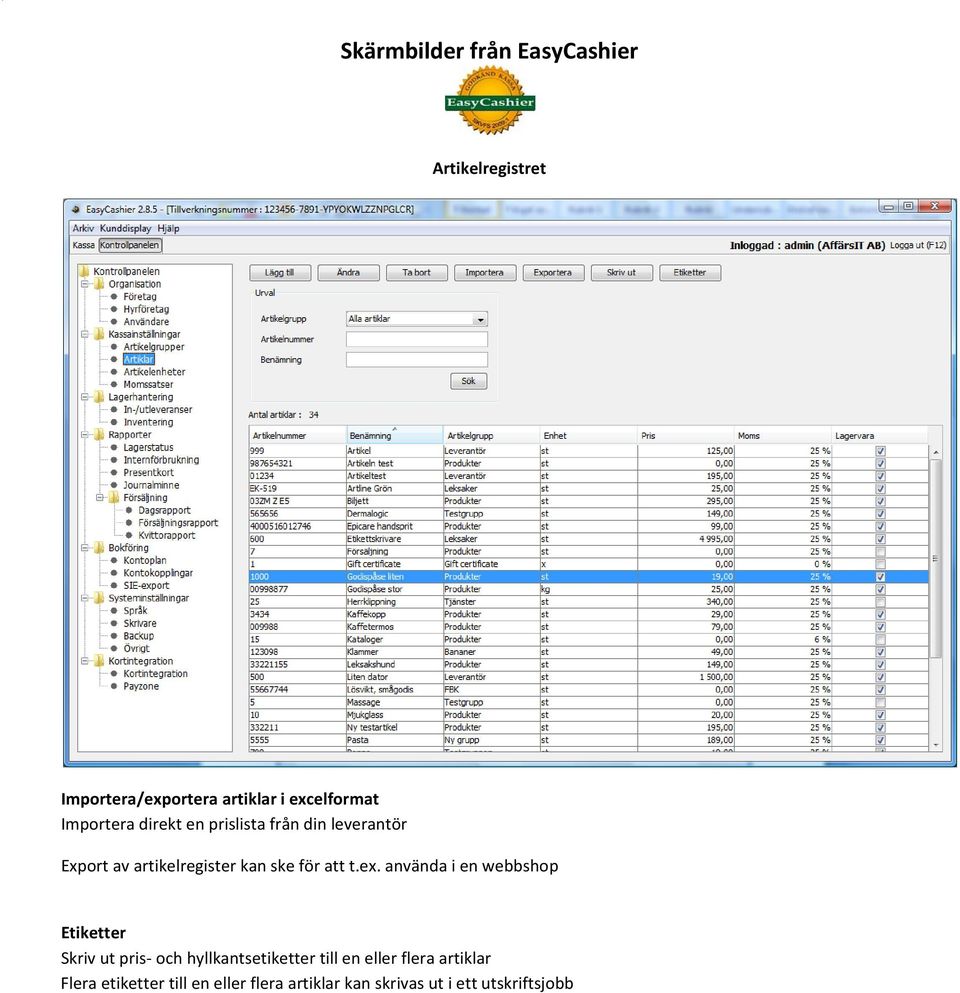
Task: Toggle Lagervara checkbox for Godispåse liten row
Action: tap(880, 577)
